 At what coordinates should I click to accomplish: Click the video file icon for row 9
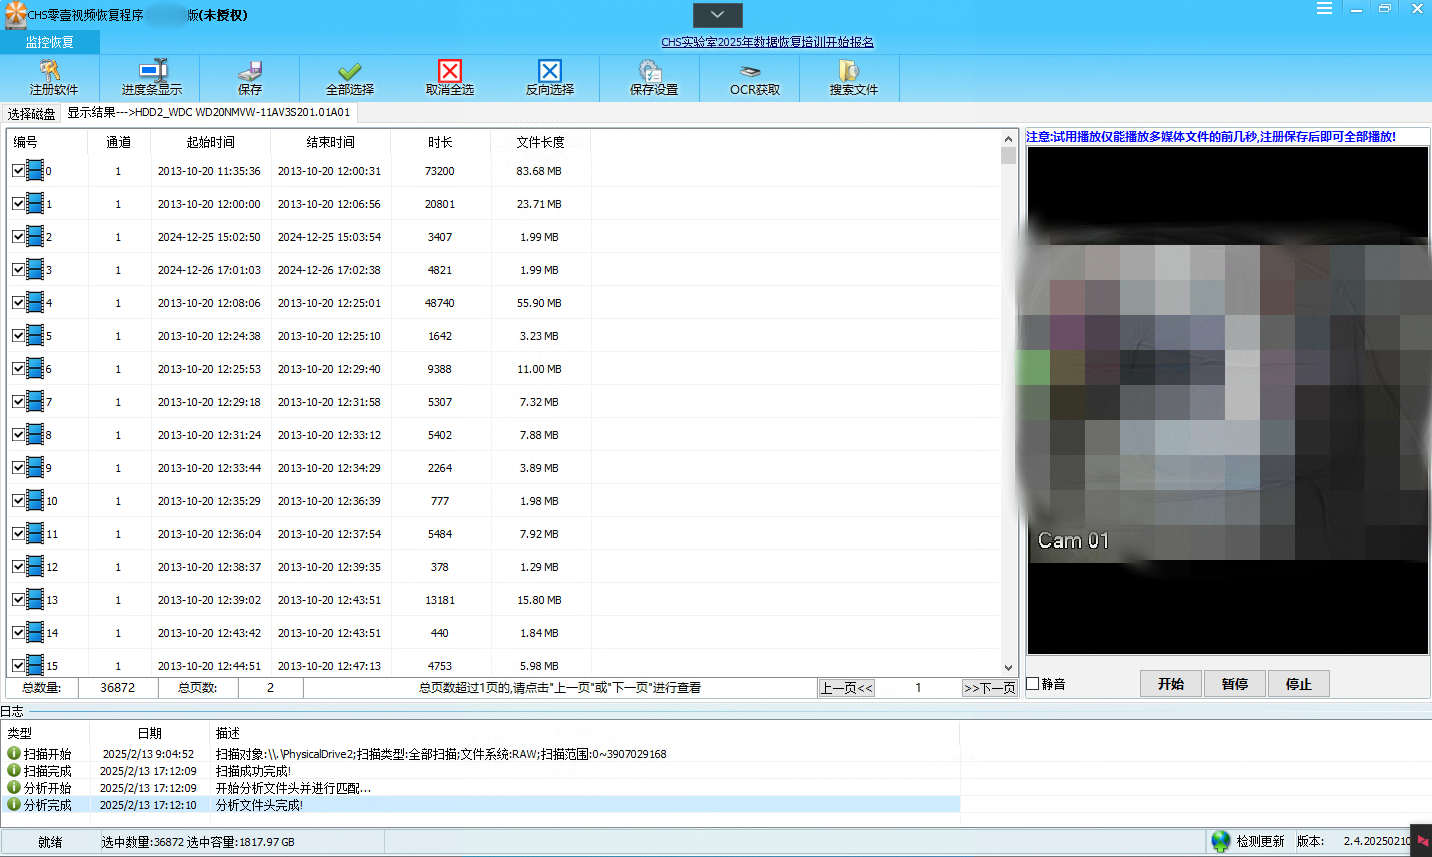click(35, 467)
